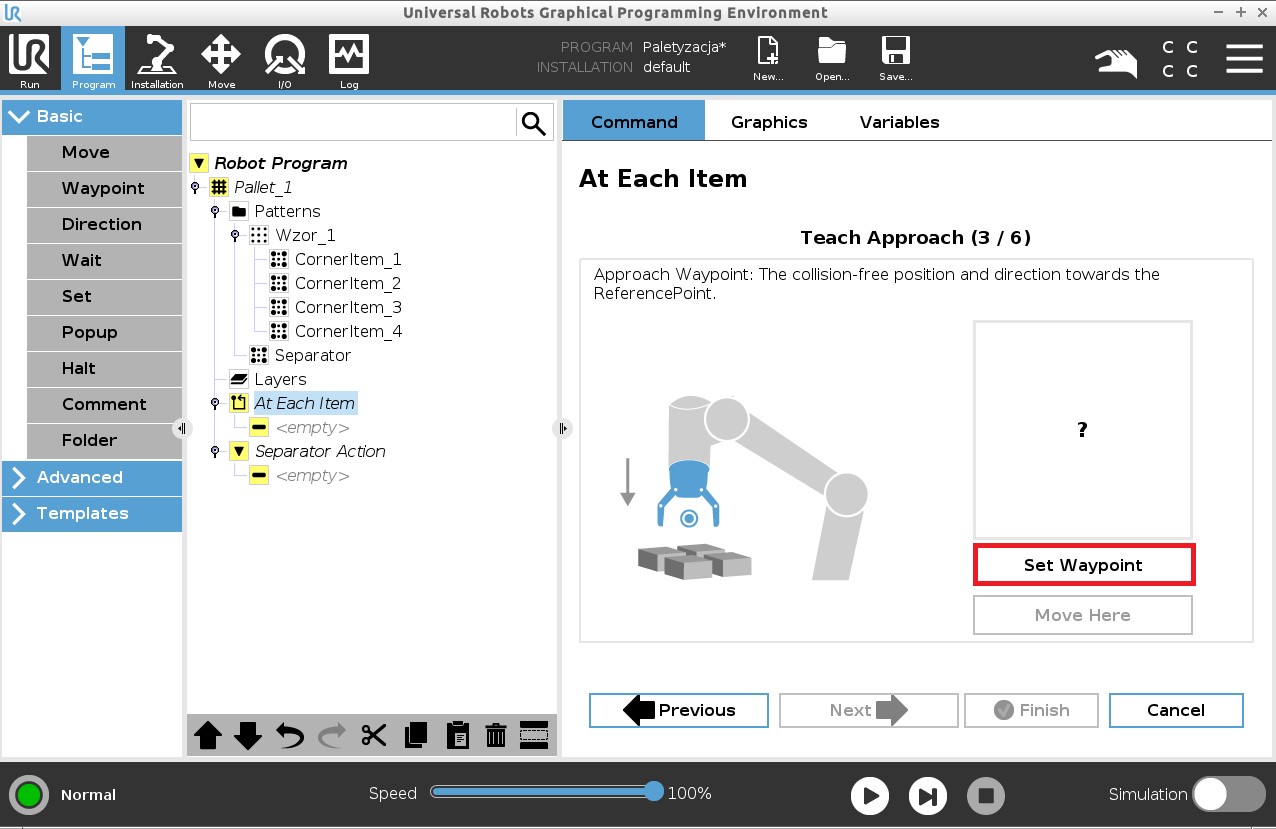
Task: Select CornerItem_2 in the tree
Action: pos(347,283)
